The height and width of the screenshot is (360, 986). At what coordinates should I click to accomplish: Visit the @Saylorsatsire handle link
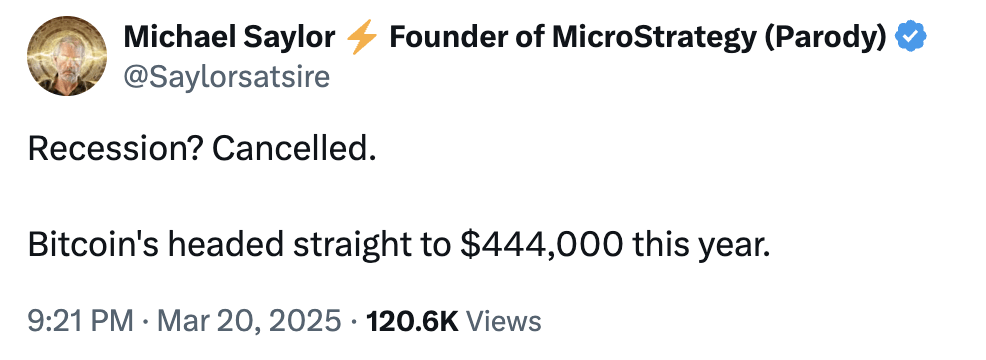pyautogui.click(x=226, y=77)
